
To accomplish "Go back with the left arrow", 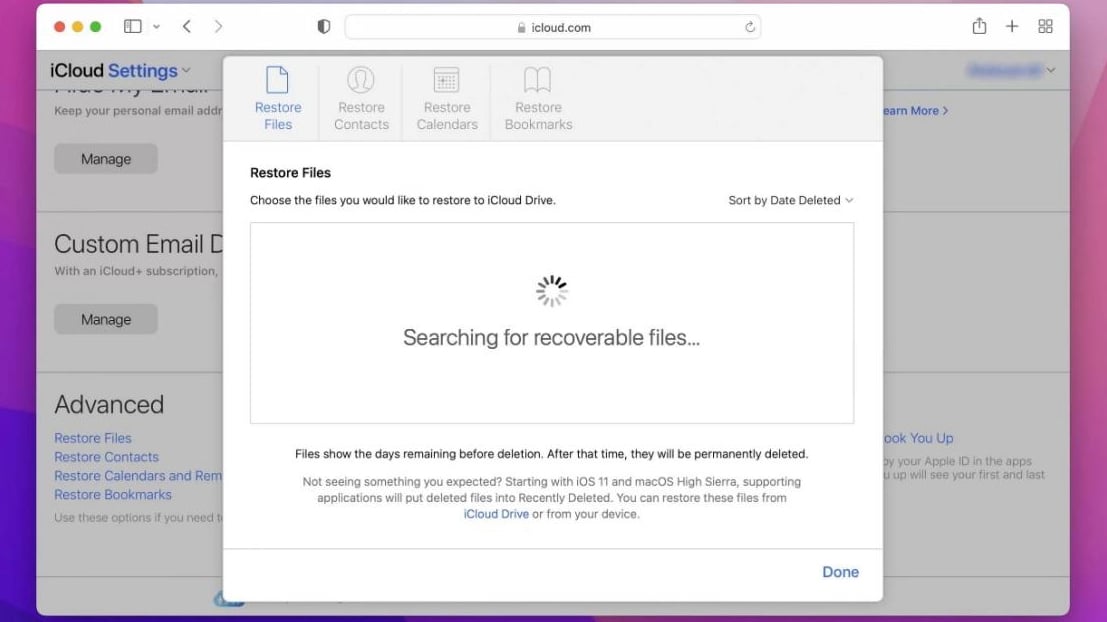I will coord(186,27).
